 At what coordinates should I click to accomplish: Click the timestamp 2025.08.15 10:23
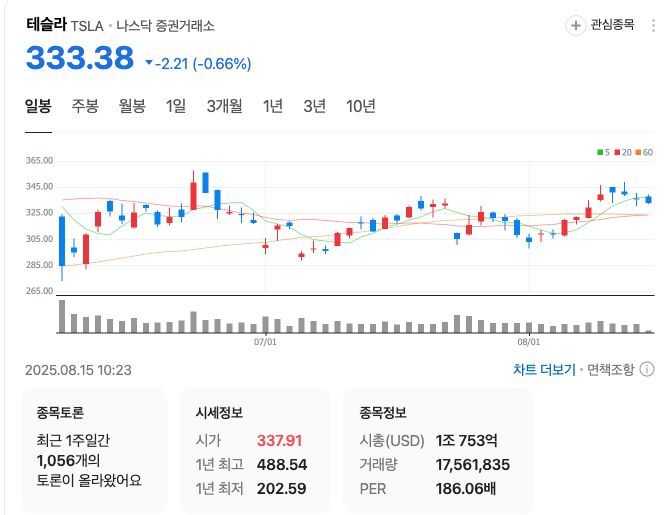pyautogui.click(x=78, y=370)
